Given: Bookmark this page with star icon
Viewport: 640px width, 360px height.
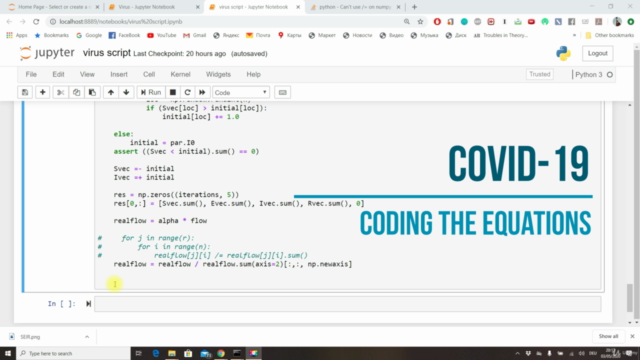Looking at the screenshot, I should pyautogui.click(x=420, y=22).
